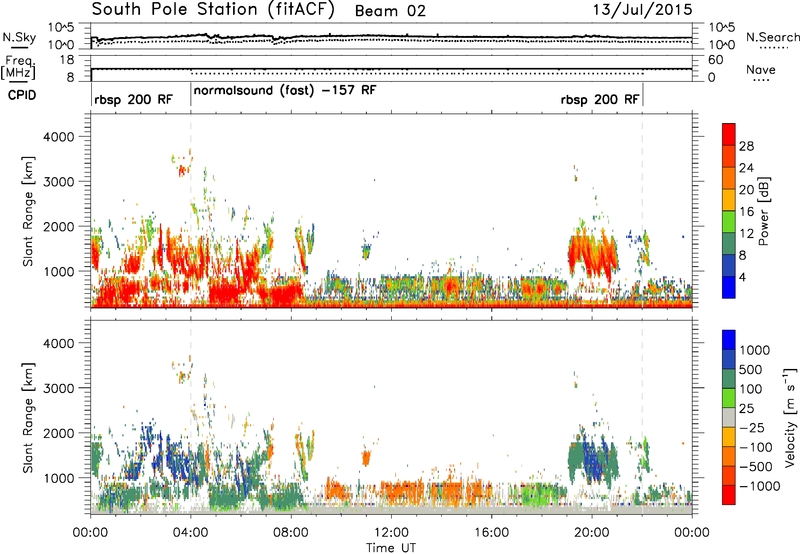Viewport: 800px width, 554px height.
Task: Click the '28' label on Power colorbar
Action: click(746, 146)
